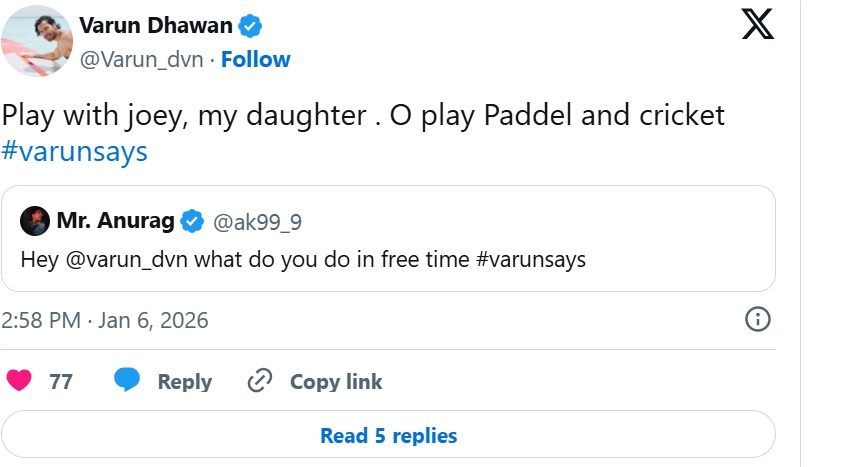The image size is (859, 467).
Task: Click the Reply text label
Action: (185, 381)
